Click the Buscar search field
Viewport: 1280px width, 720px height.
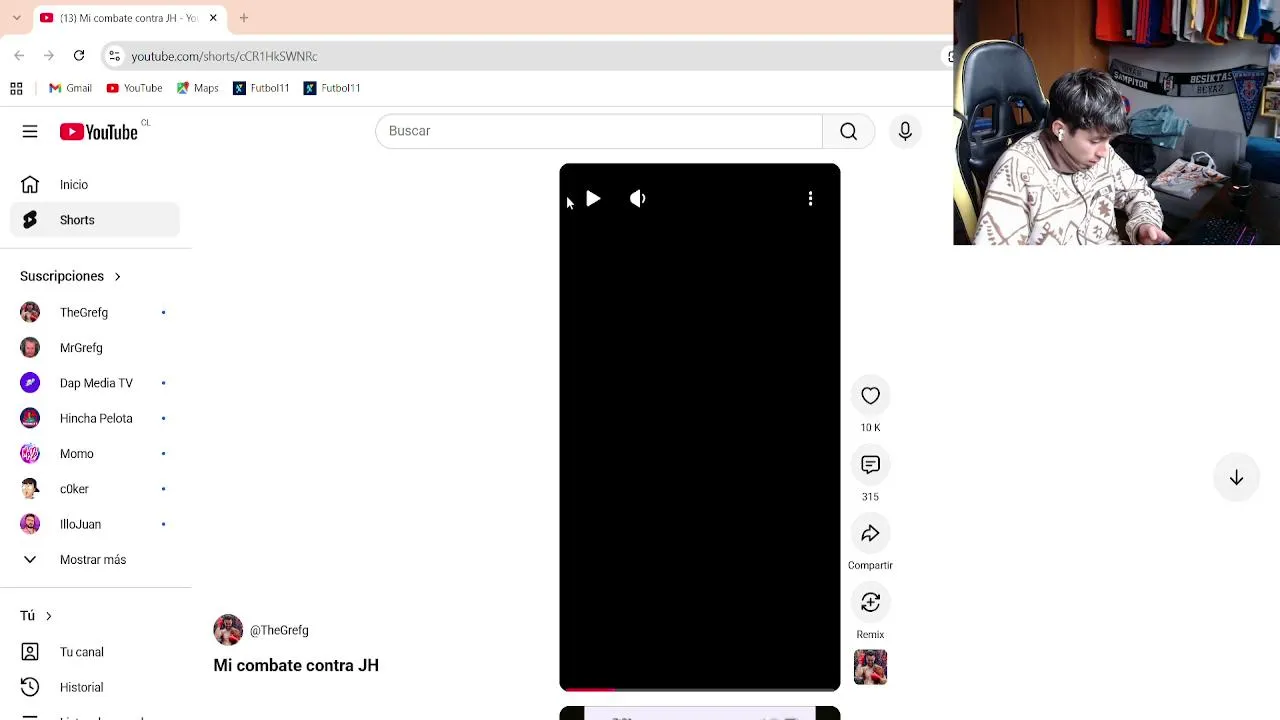pos(599,131)
